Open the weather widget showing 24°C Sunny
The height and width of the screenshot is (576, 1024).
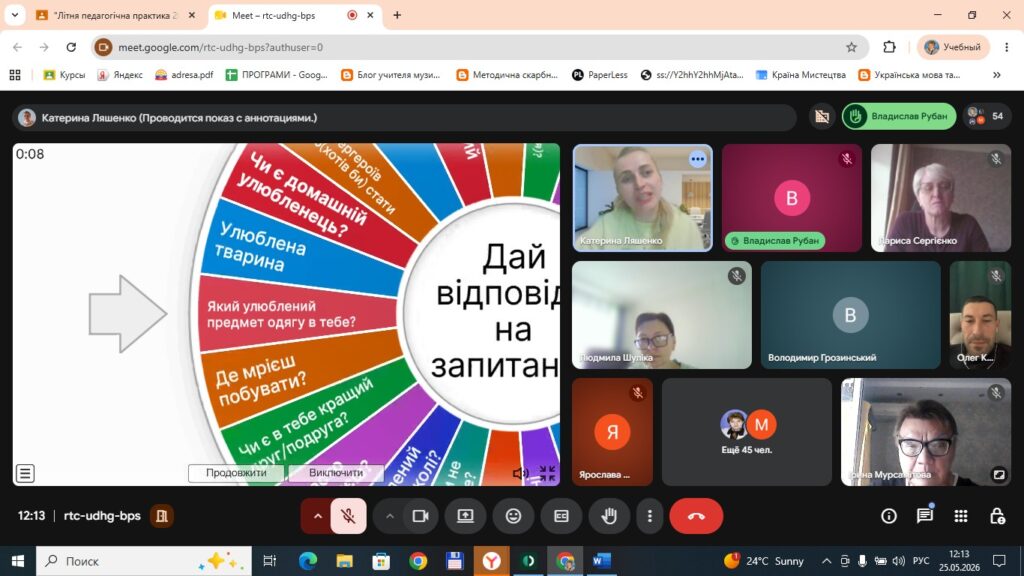(764, 561)
